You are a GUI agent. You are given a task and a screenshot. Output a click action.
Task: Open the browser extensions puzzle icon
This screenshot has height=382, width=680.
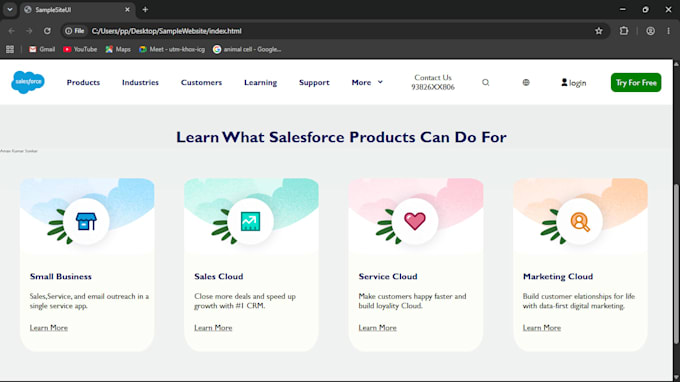624,31
